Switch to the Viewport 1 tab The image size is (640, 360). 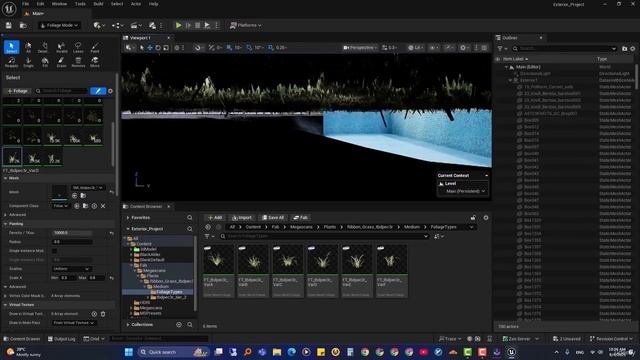tap(140, 38)
